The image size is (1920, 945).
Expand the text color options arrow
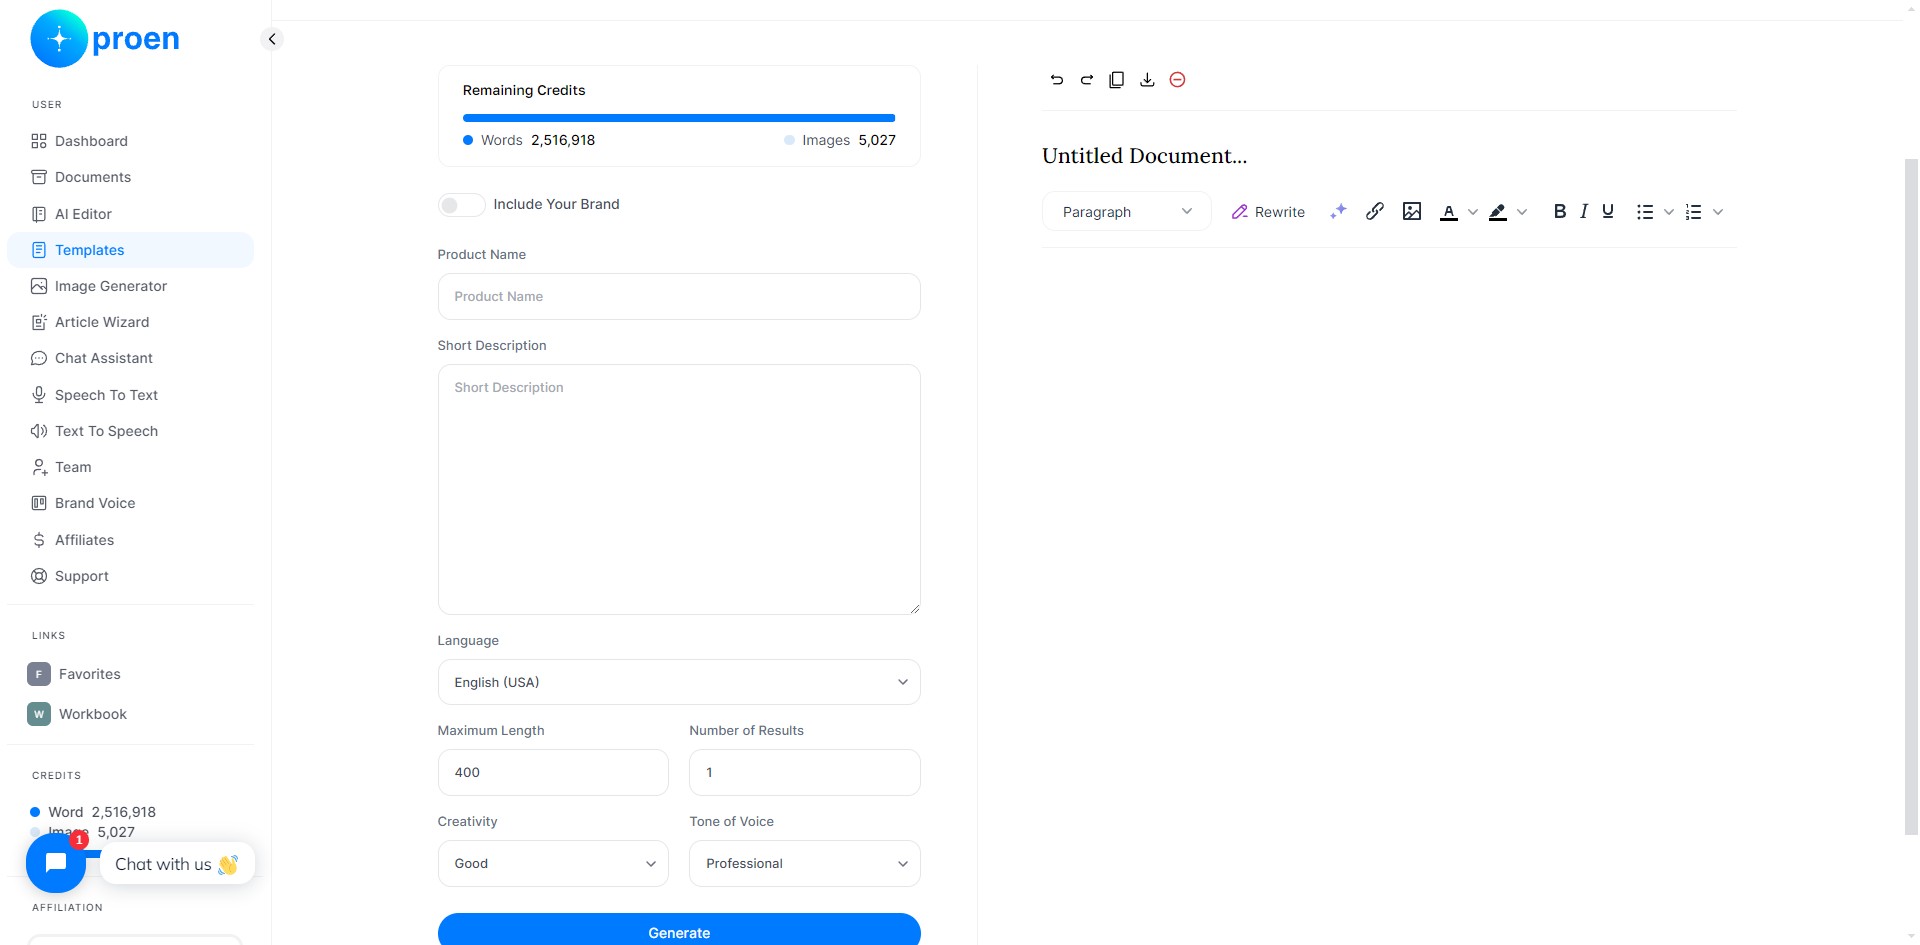tap(1472, 212)
